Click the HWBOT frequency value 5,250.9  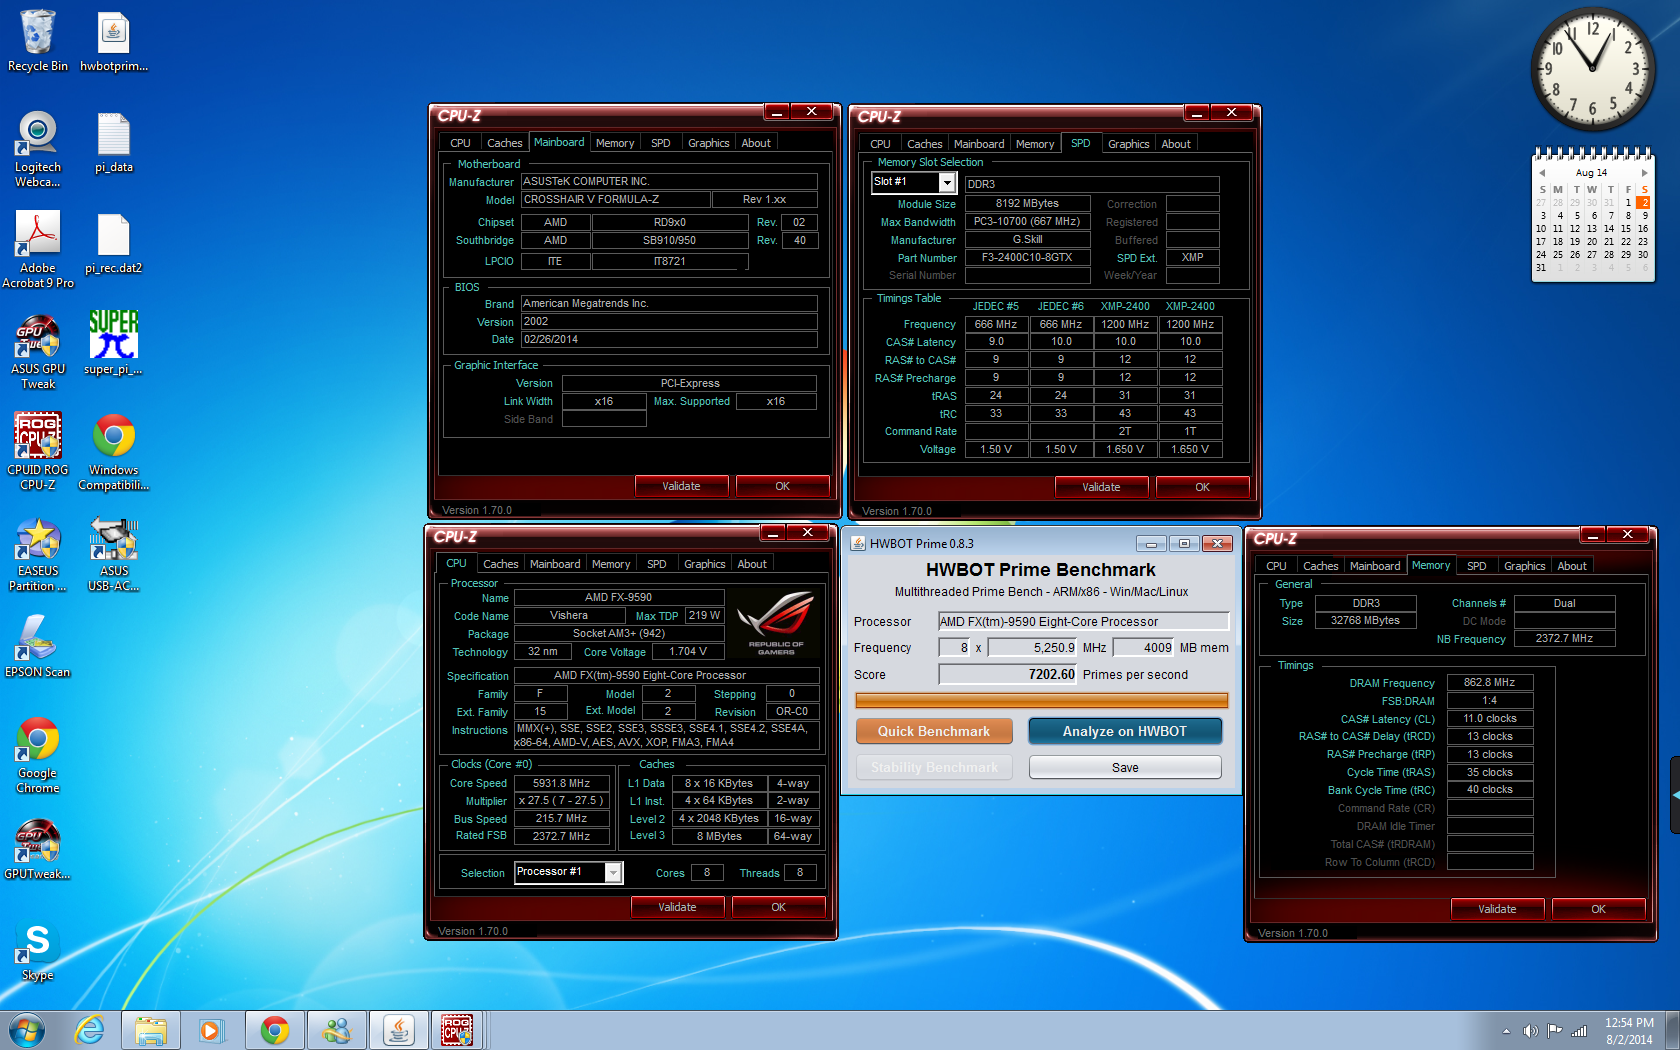click(x=1033, y=647)
